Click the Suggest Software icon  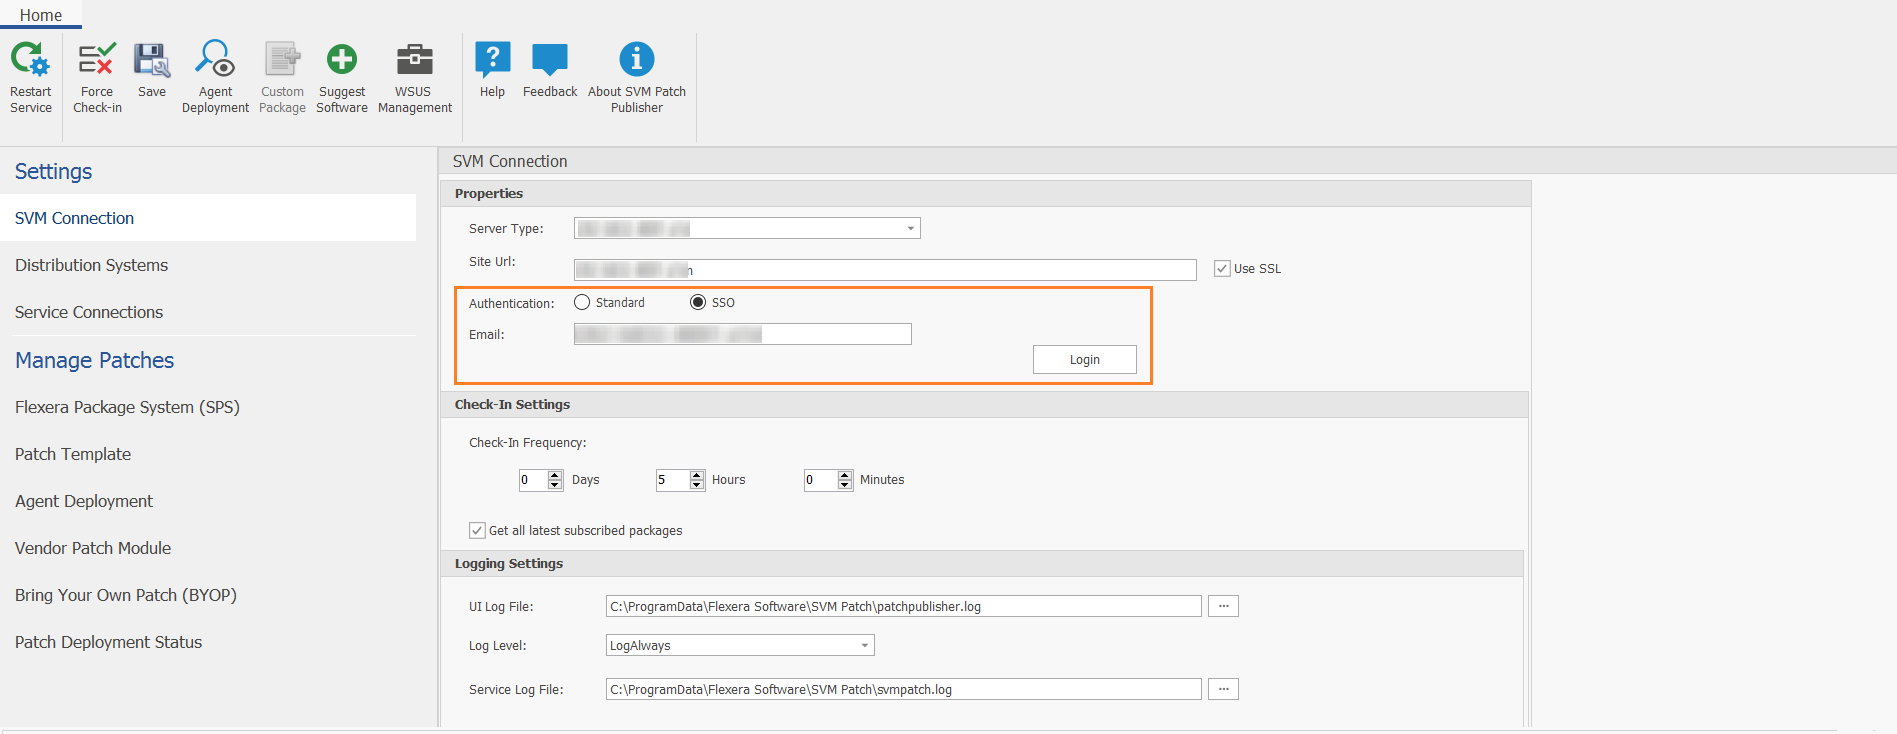pyautogui.click(x=342, y=61)
